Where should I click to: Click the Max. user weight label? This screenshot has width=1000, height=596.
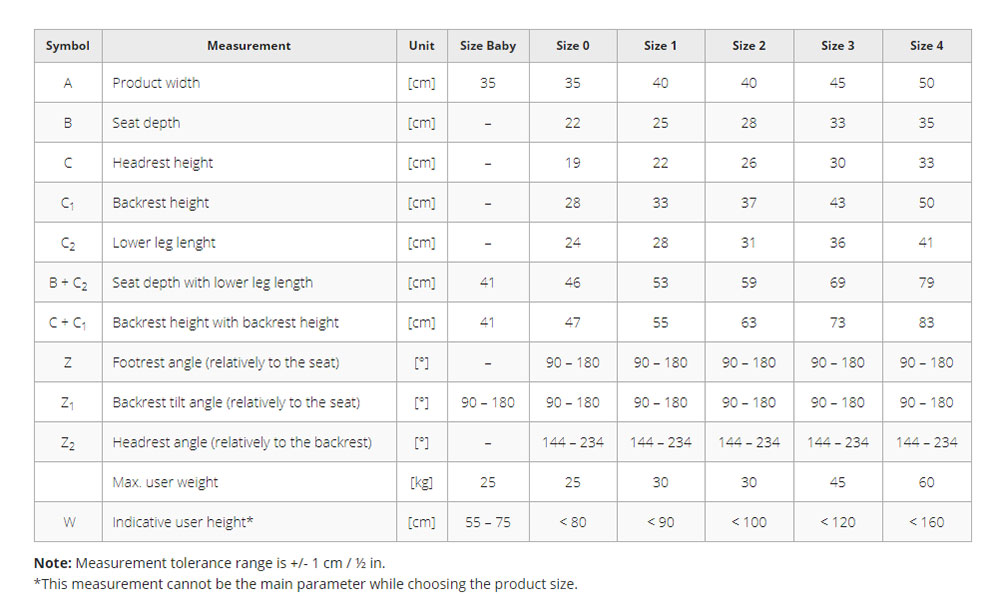pyautogui.click(x=165, y=482)
